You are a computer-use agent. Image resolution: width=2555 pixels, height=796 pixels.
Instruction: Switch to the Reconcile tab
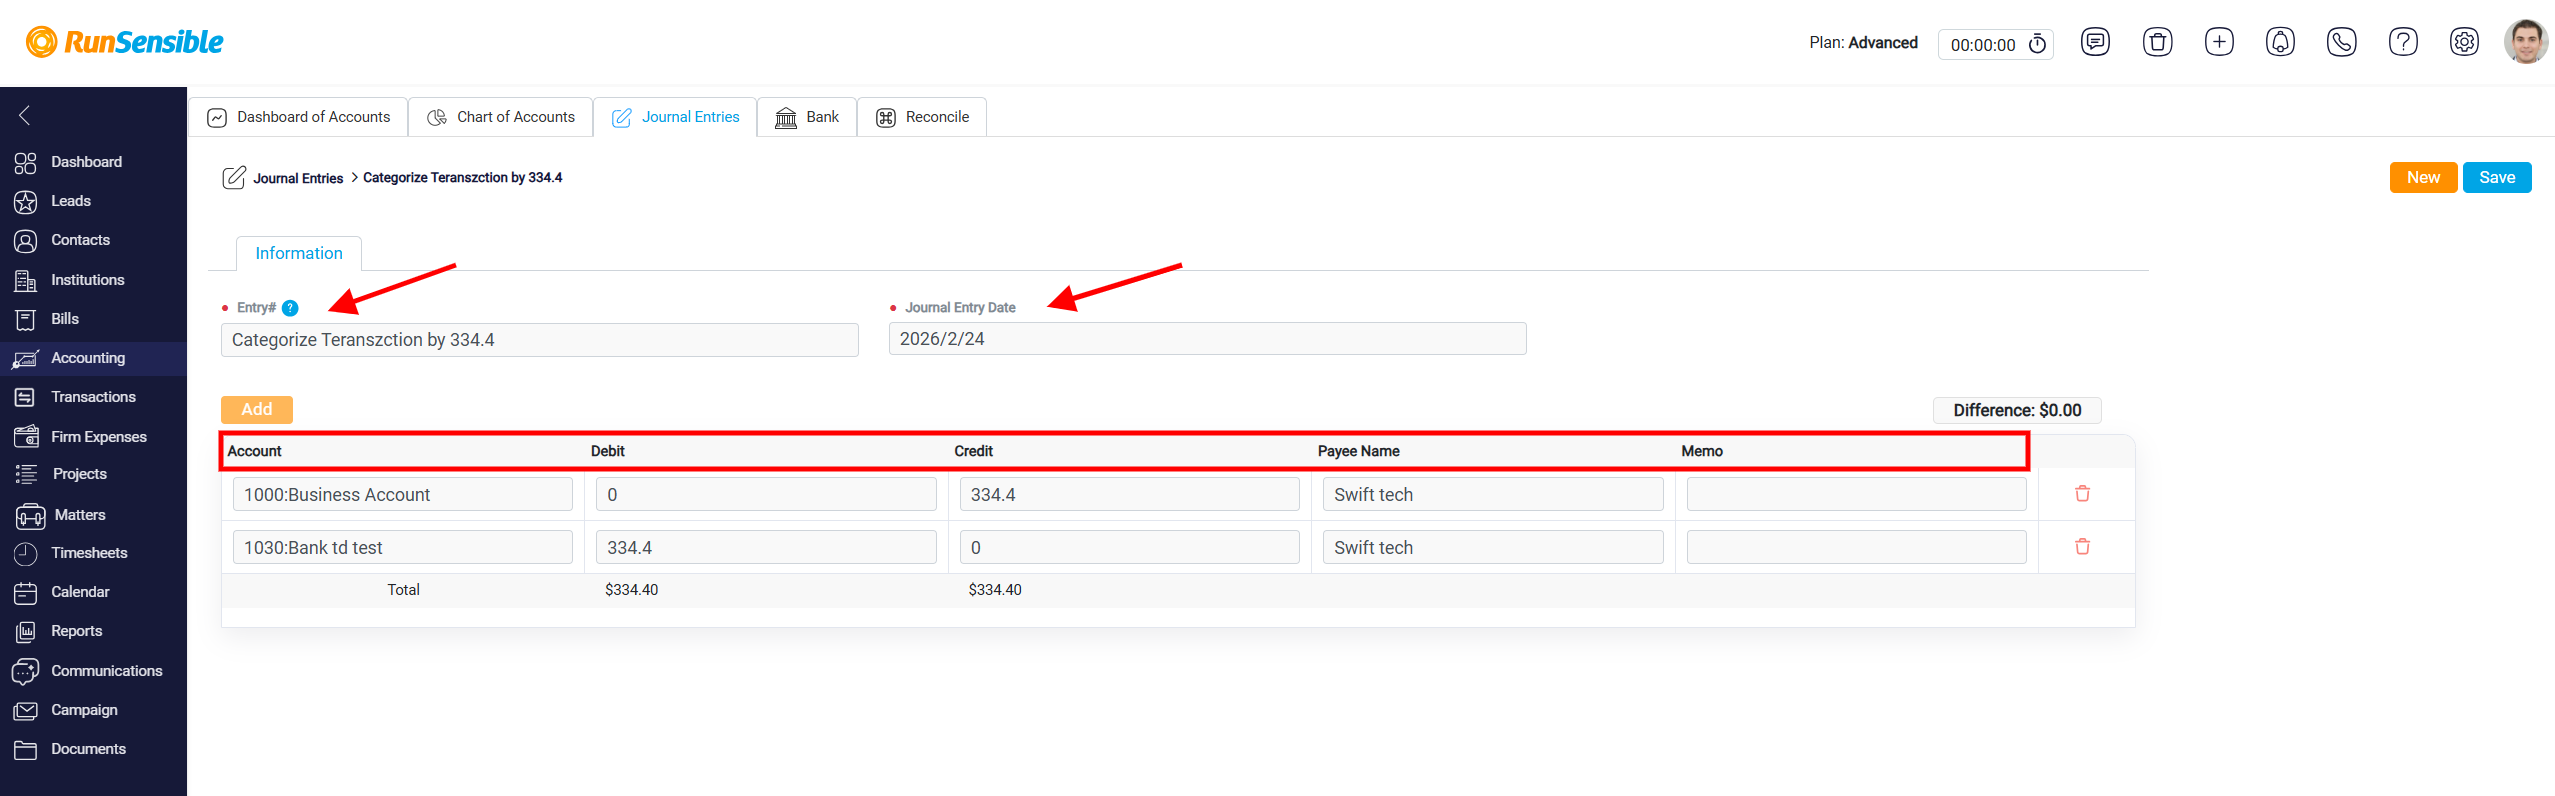[x=922, y=117]
